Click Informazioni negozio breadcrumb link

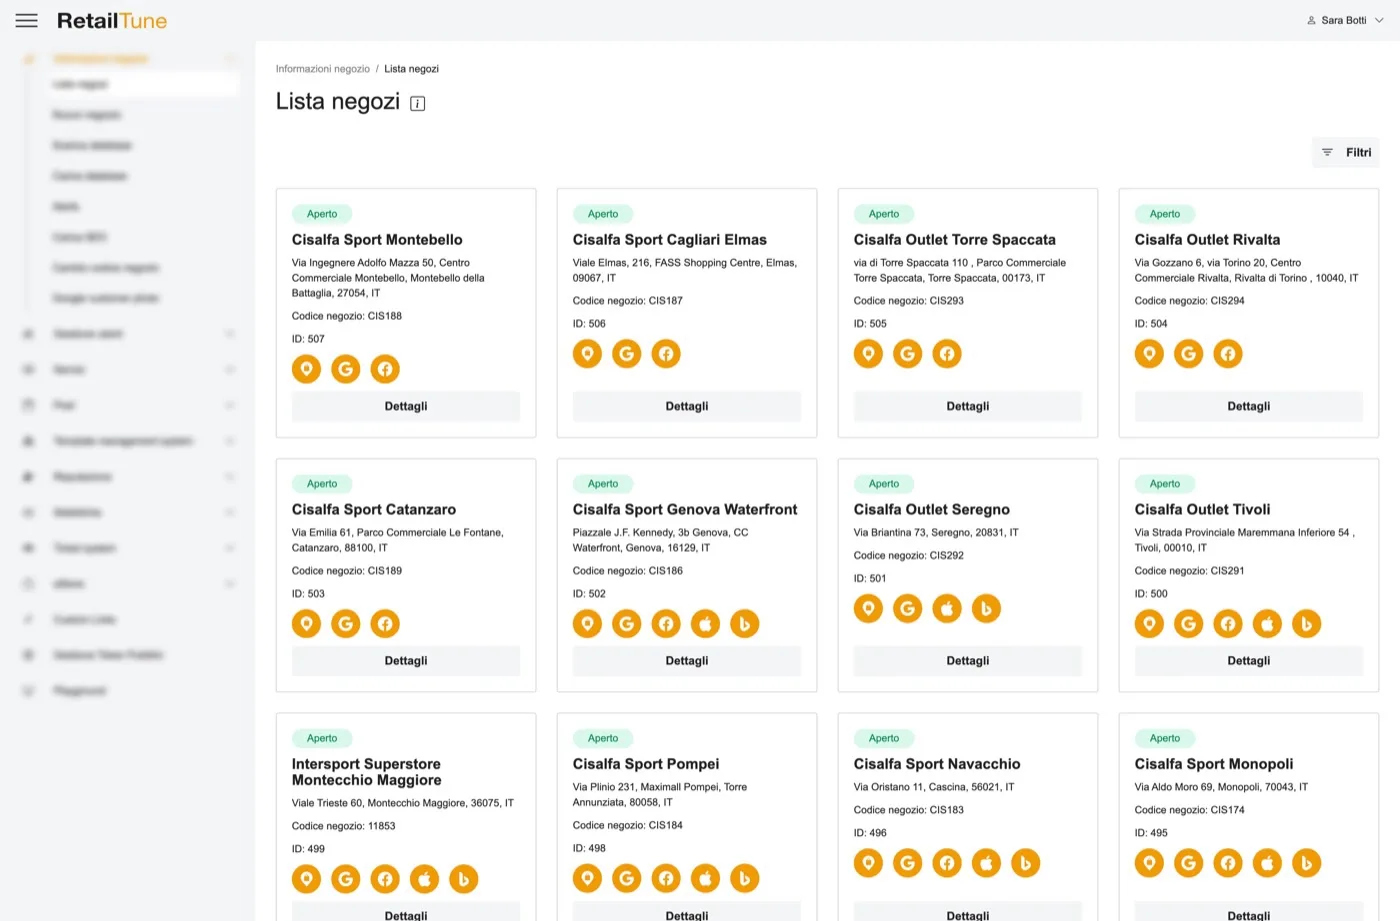[x=323, y=69]
